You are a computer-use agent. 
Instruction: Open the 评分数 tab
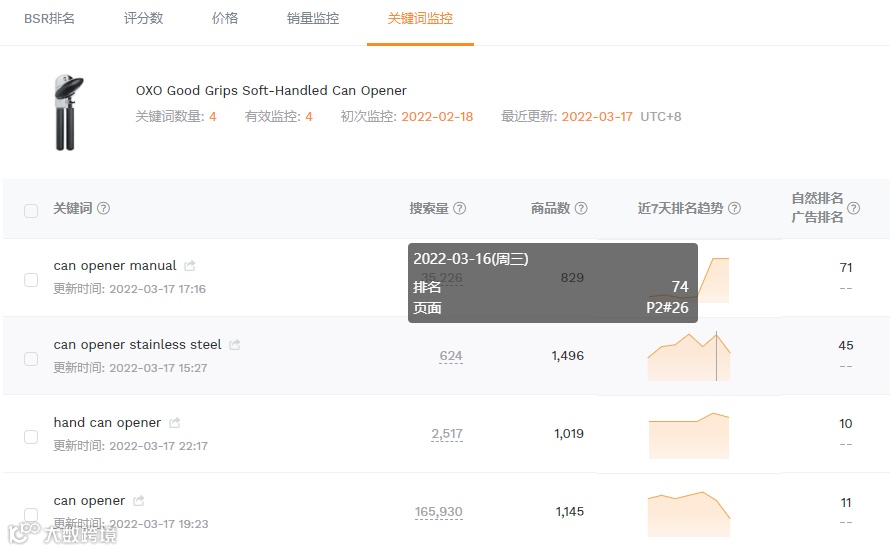[144, 18]
